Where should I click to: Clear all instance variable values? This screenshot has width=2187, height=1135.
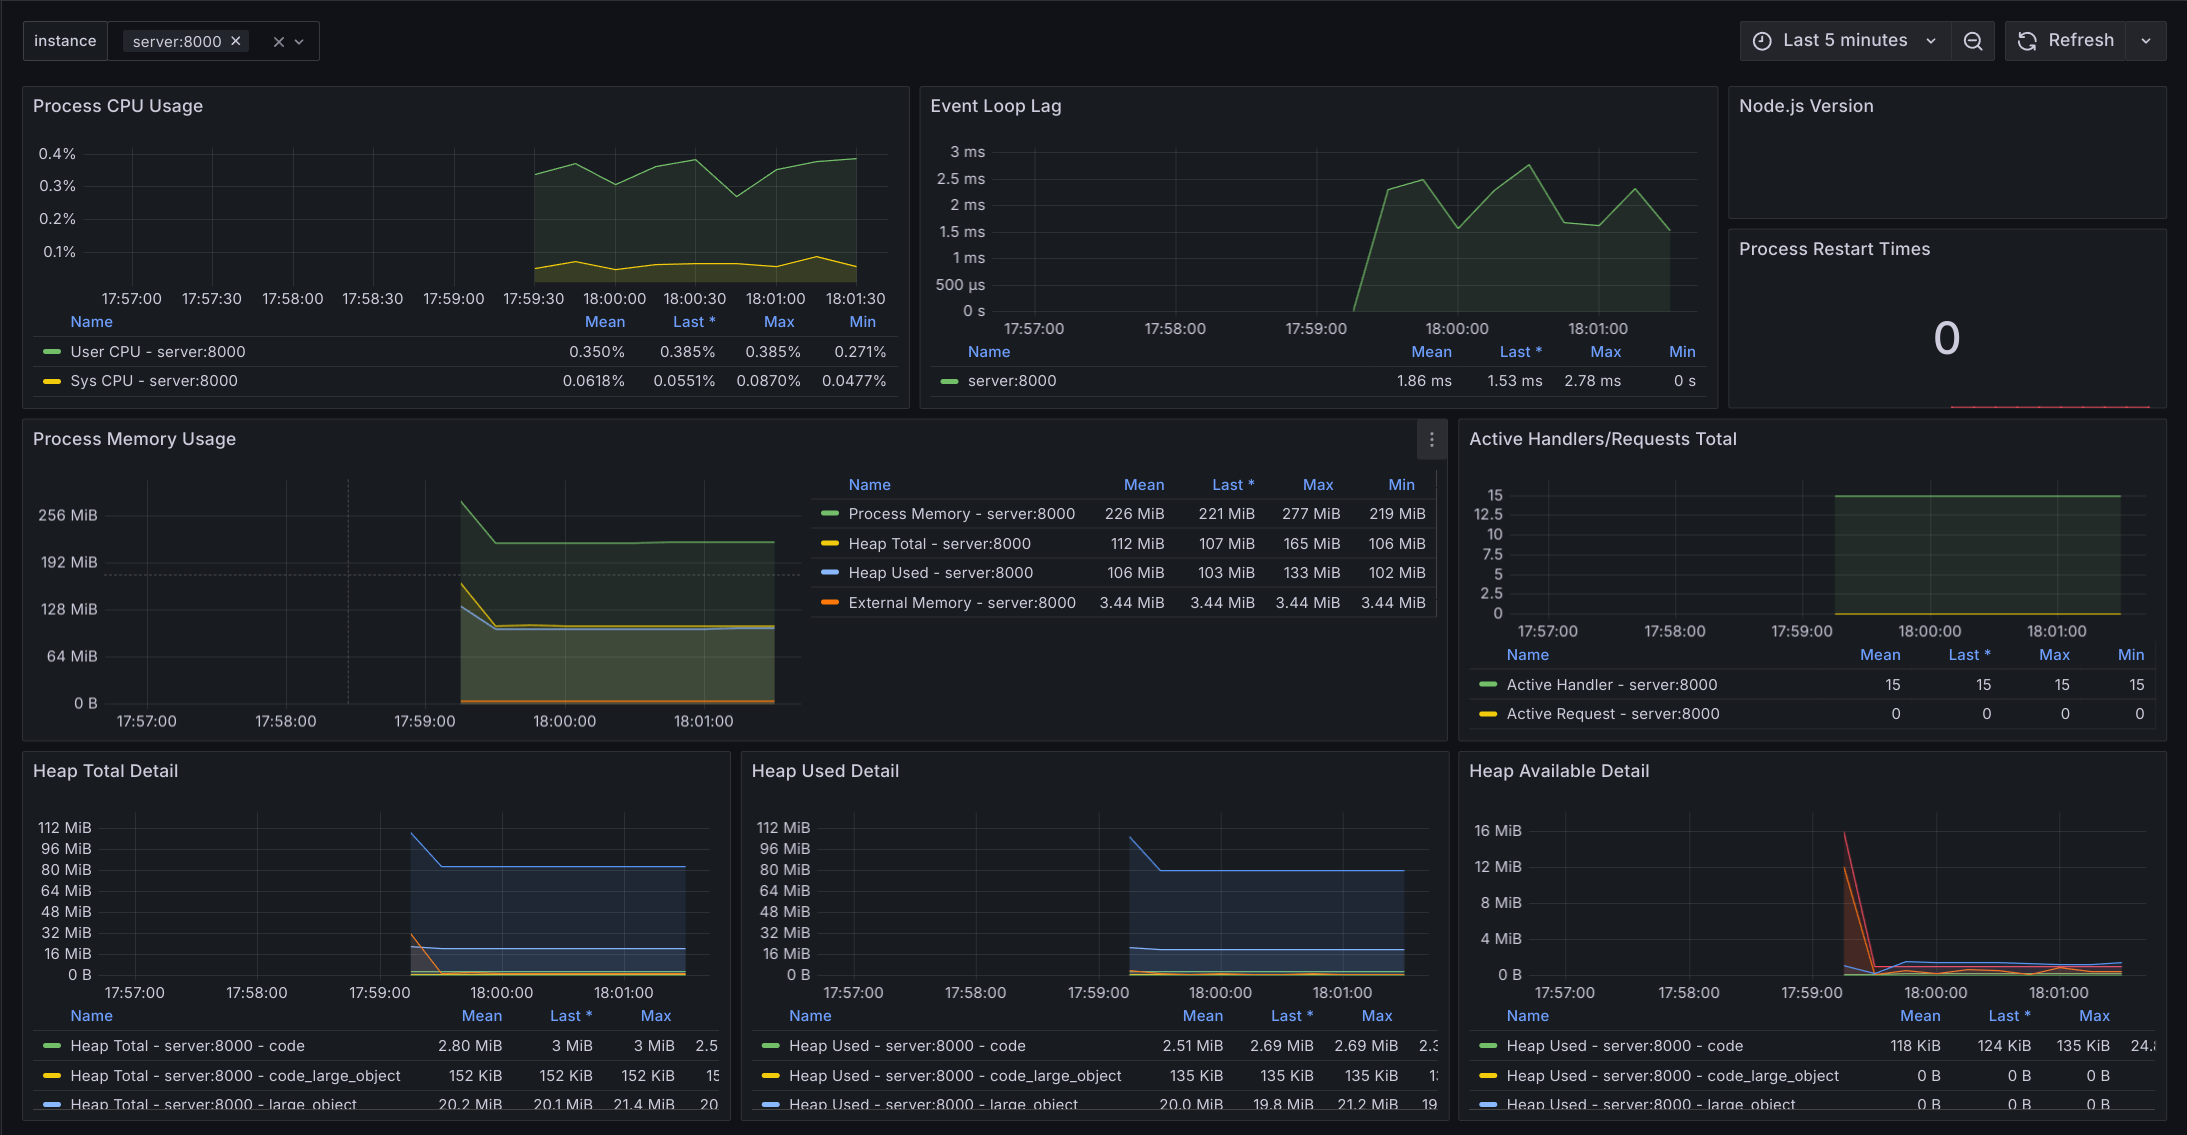click(x=279, y=42)
